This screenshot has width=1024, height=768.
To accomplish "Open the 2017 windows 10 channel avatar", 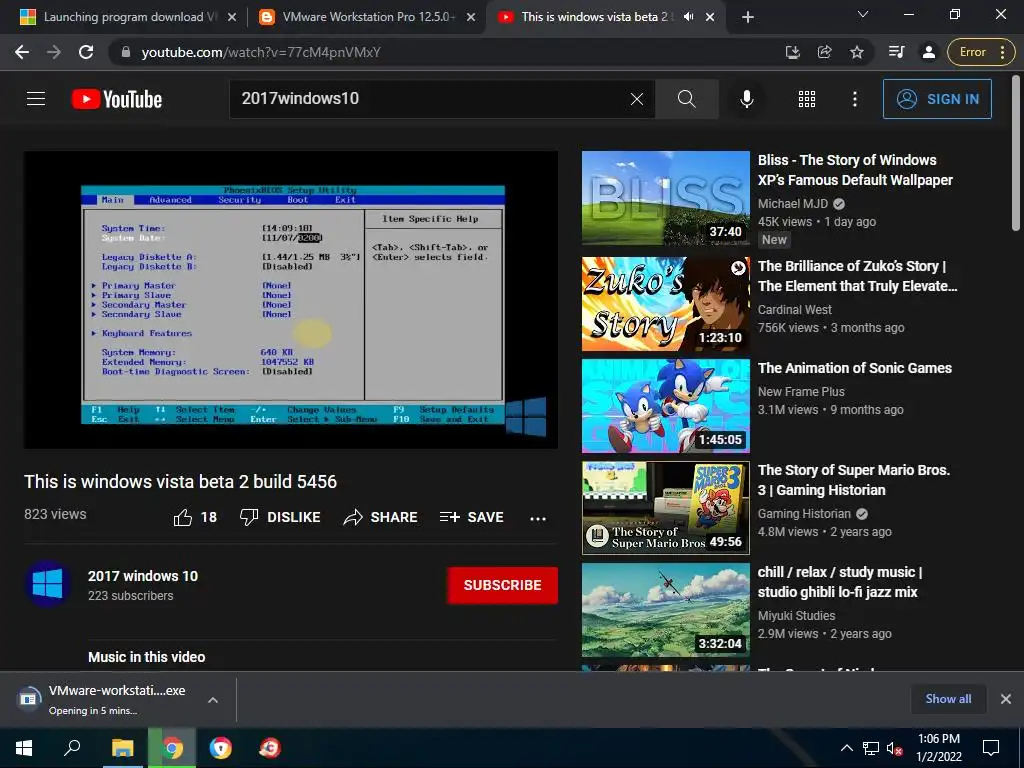I will coord(48,584).
